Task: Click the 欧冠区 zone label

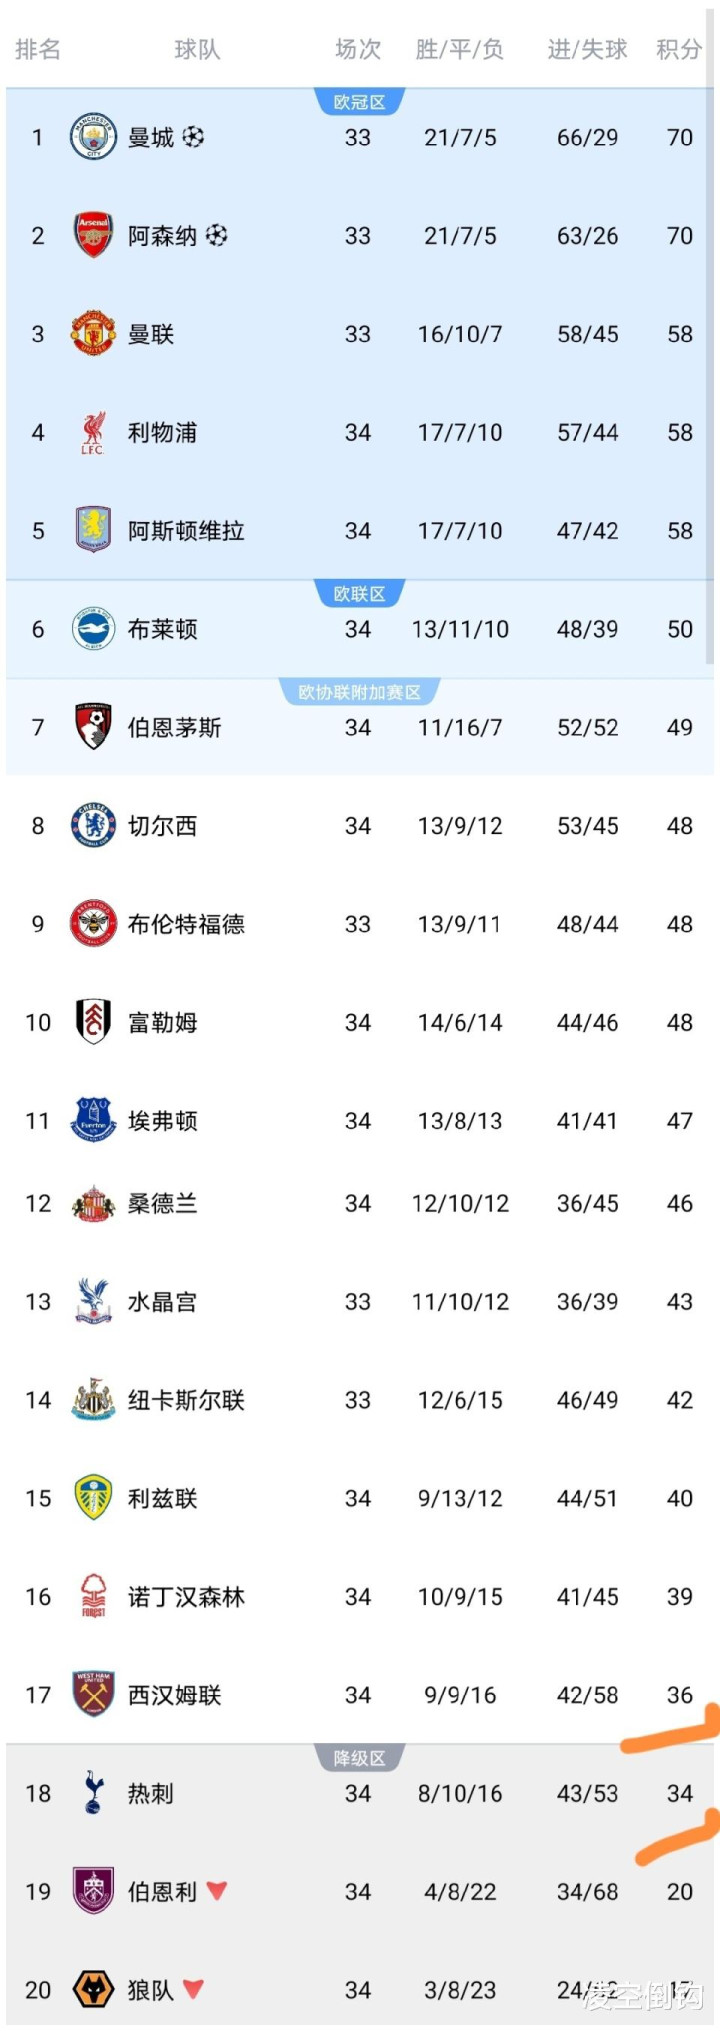Action: click(359, 102)
